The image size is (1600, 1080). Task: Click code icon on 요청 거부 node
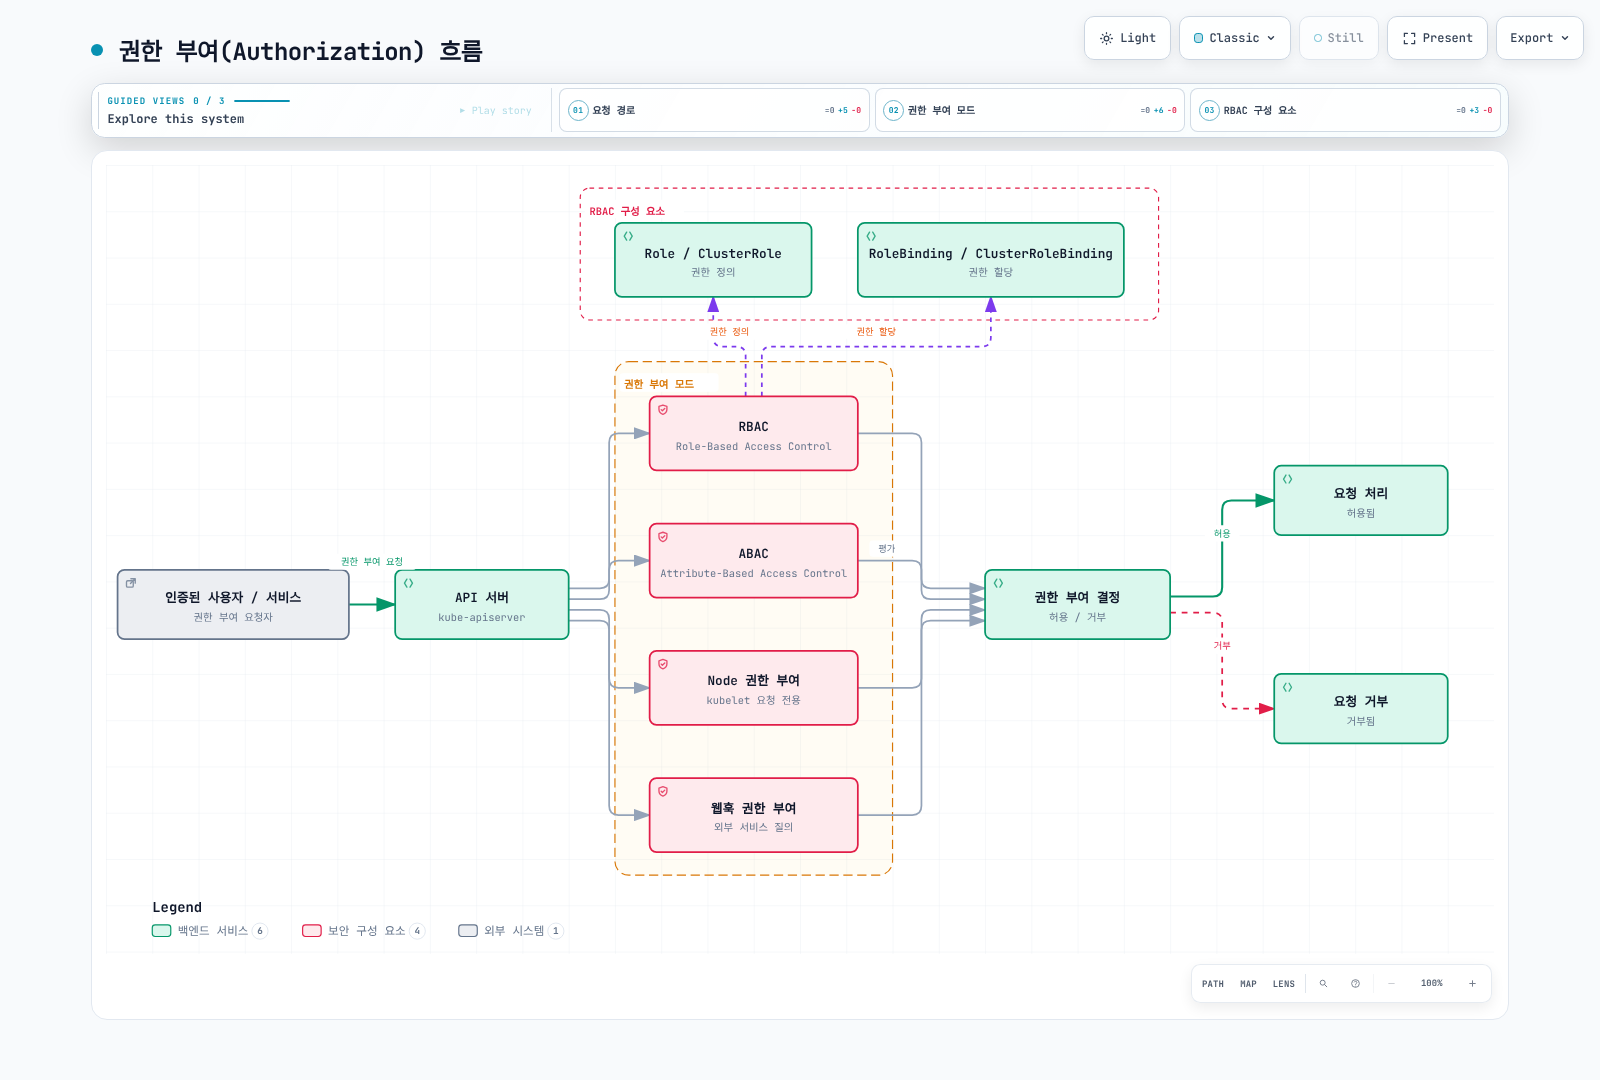pyautogui.click(x=1287, y=687)
